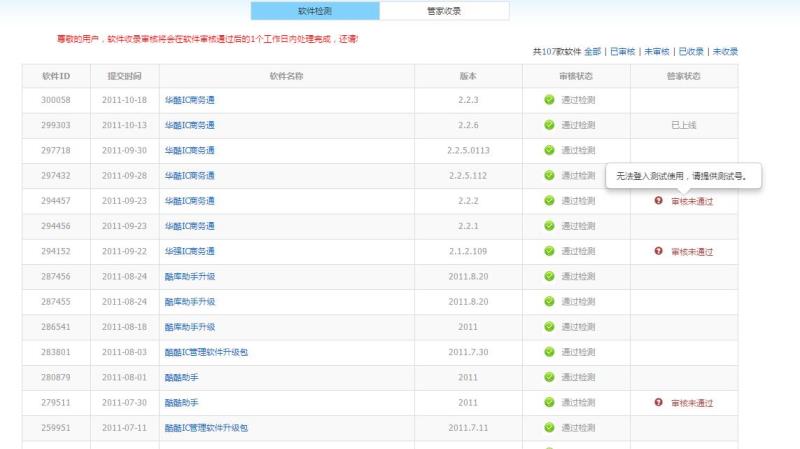Click the 已上线 status in row 299303
The image size is (800, 449).
coord(684,125)
